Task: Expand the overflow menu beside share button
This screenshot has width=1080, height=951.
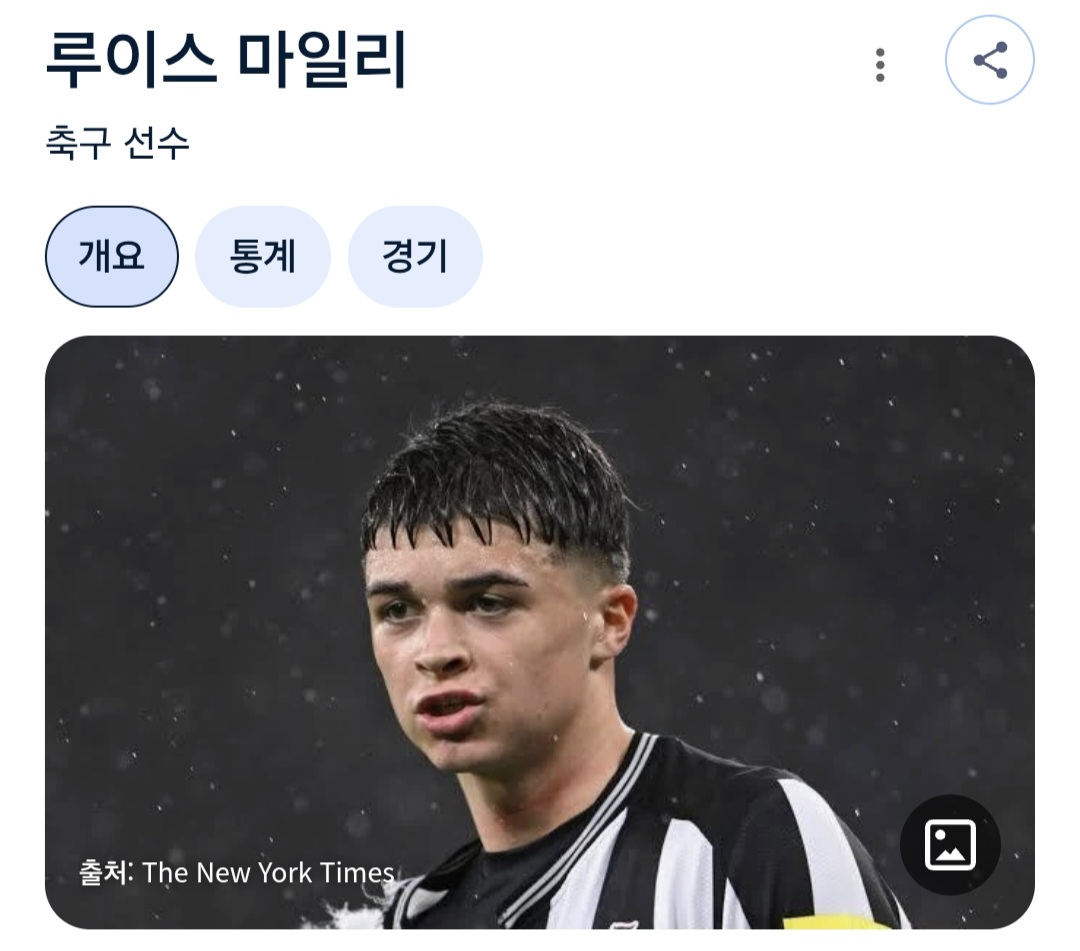Action: (x=880, y=65)
